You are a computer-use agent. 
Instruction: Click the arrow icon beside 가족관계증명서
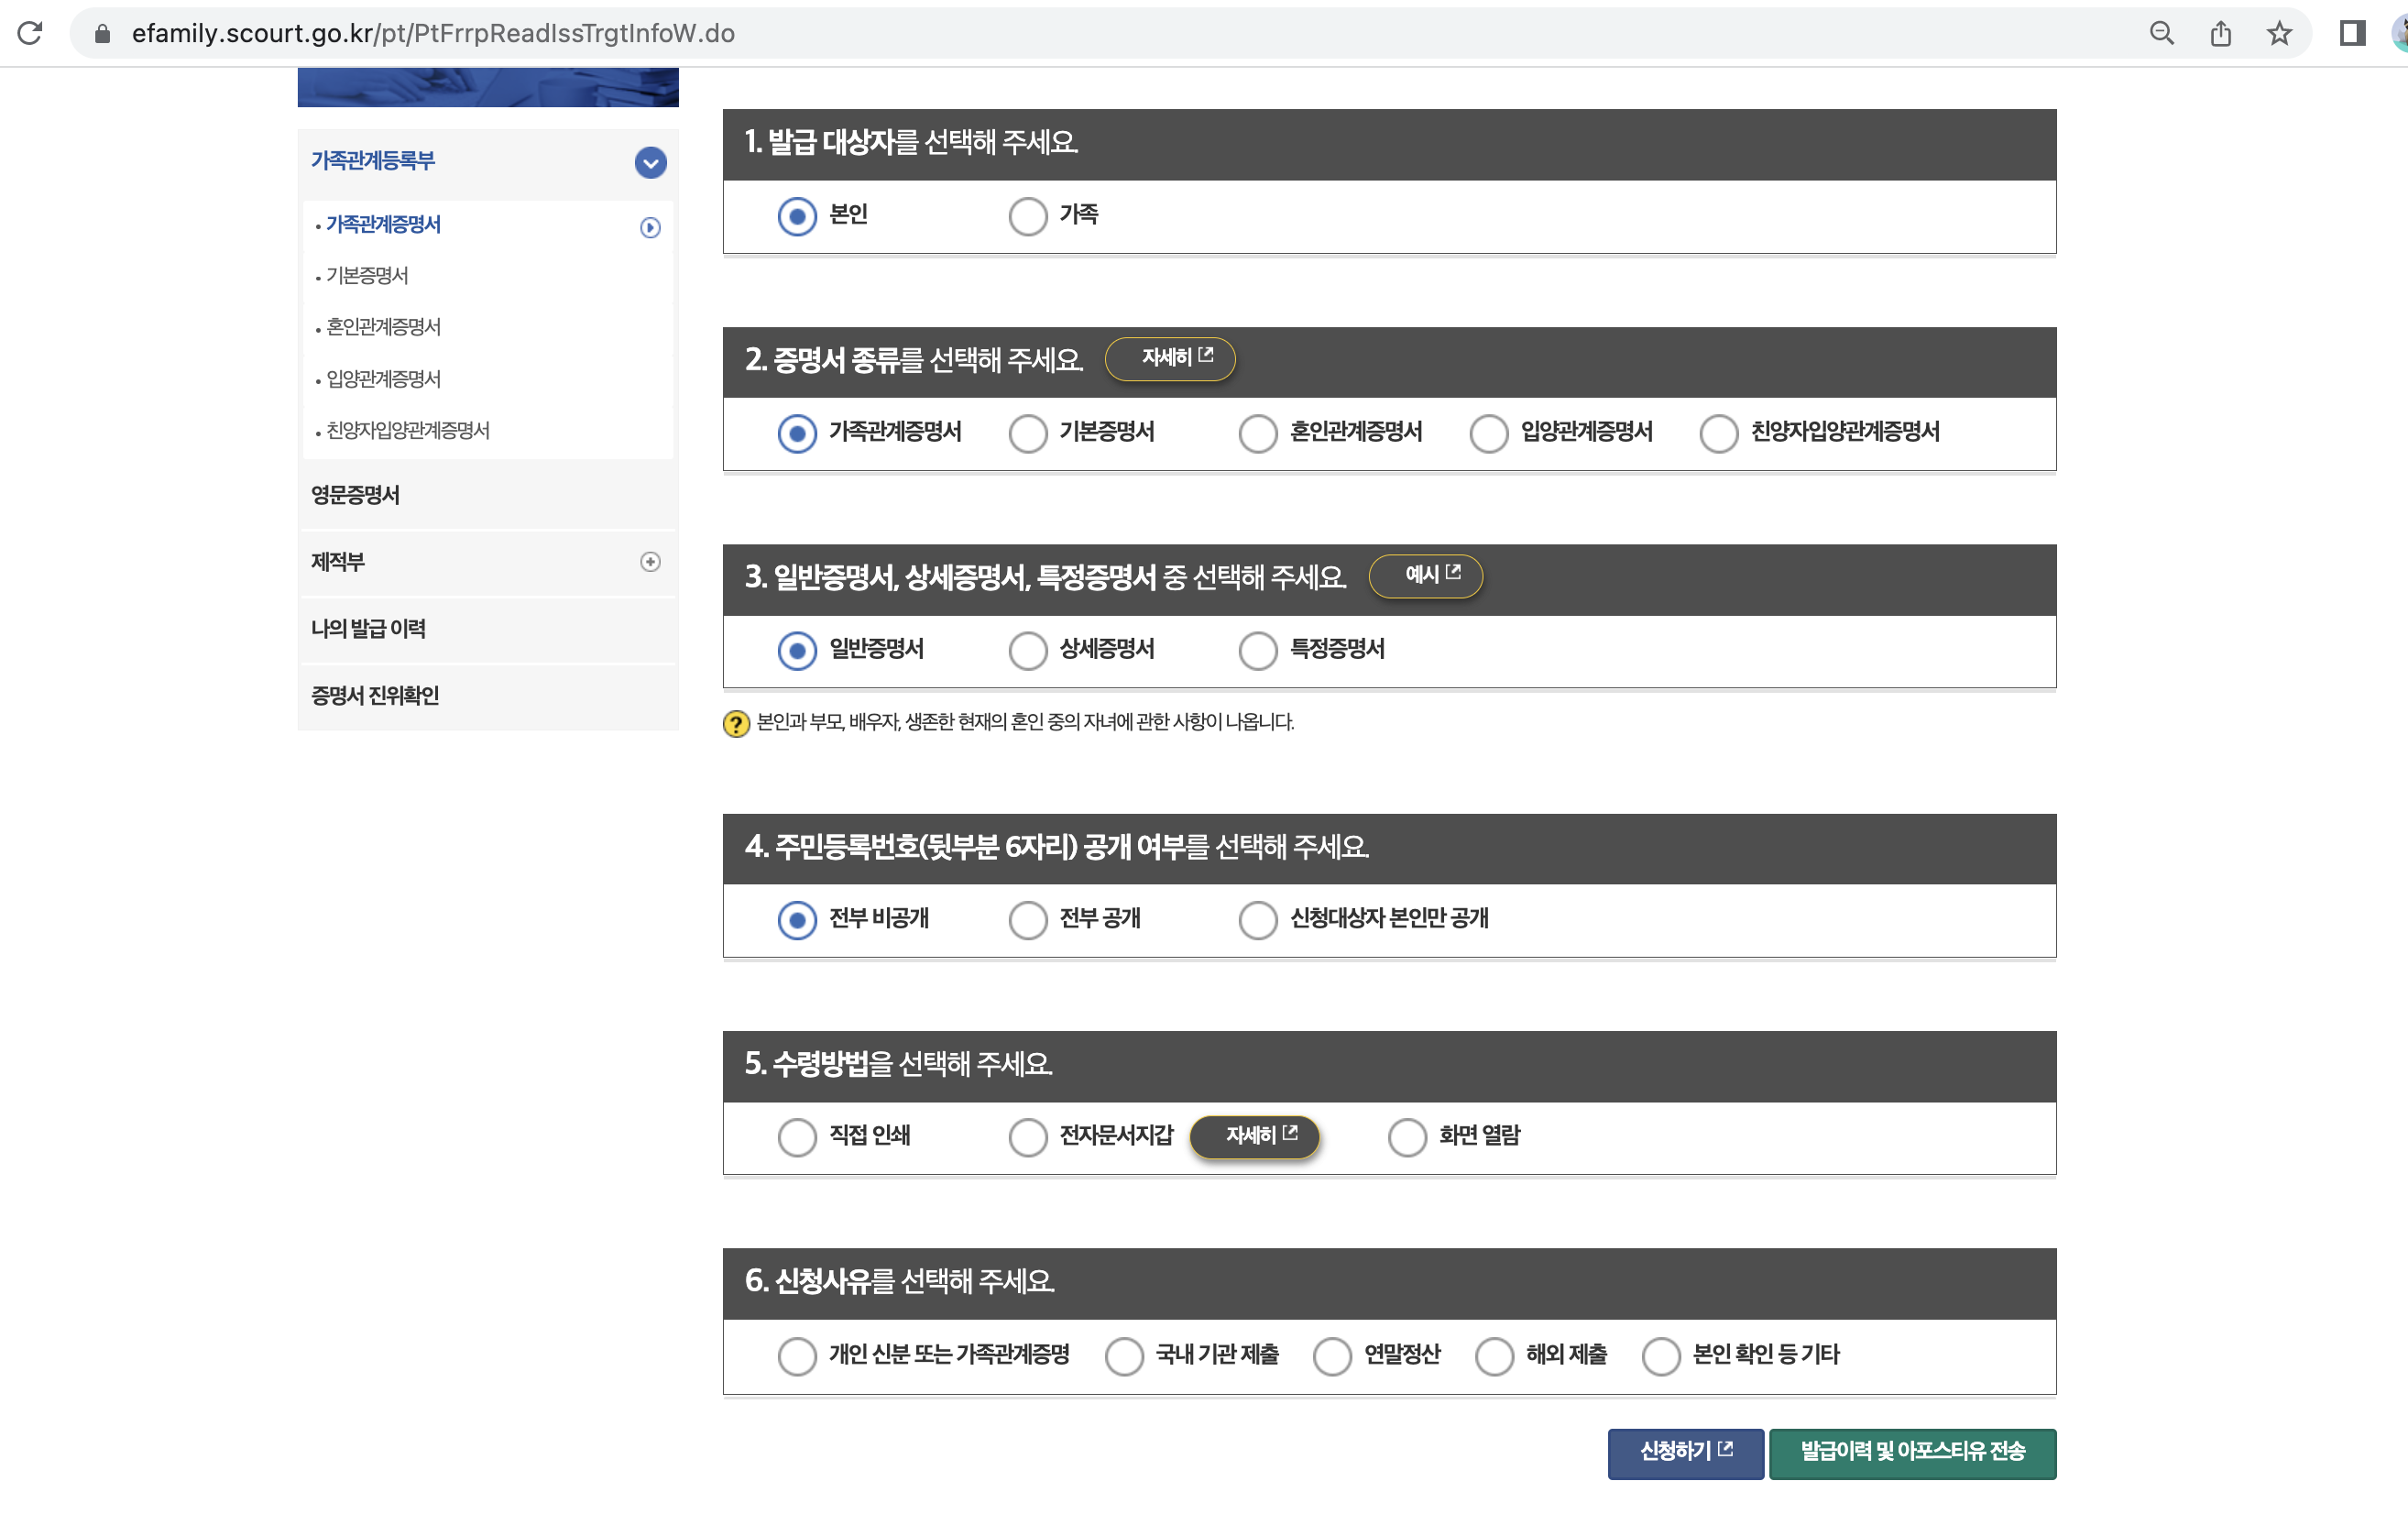[x=650, y=227]
